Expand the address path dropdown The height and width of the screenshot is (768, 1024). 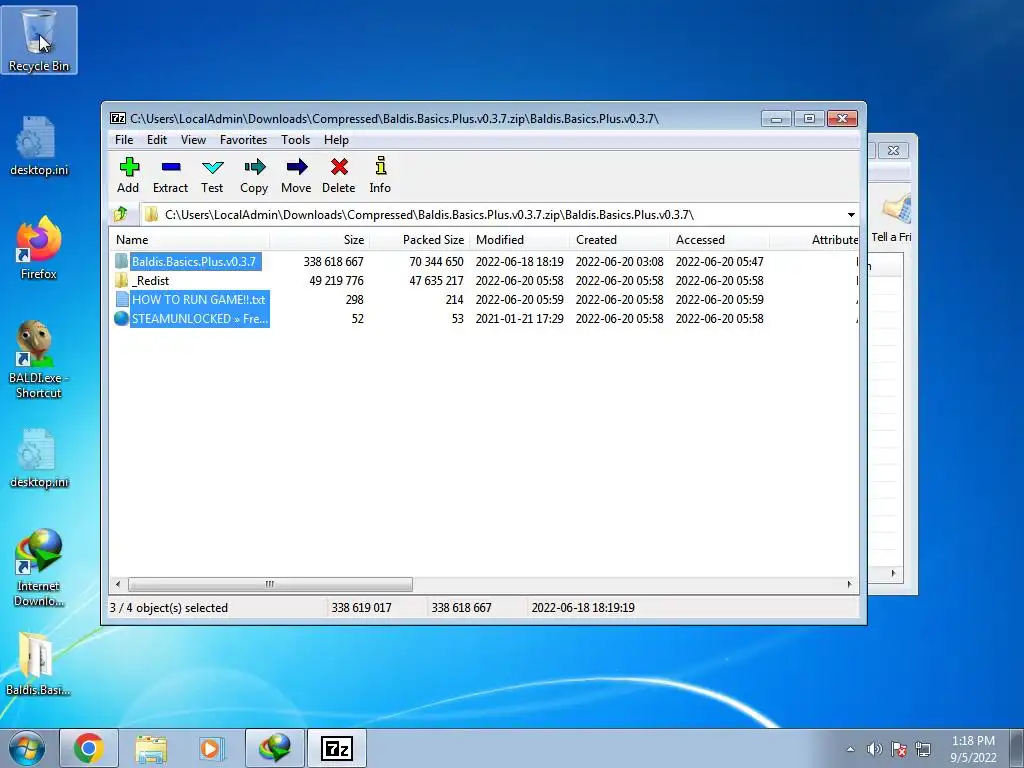[851, 215]
